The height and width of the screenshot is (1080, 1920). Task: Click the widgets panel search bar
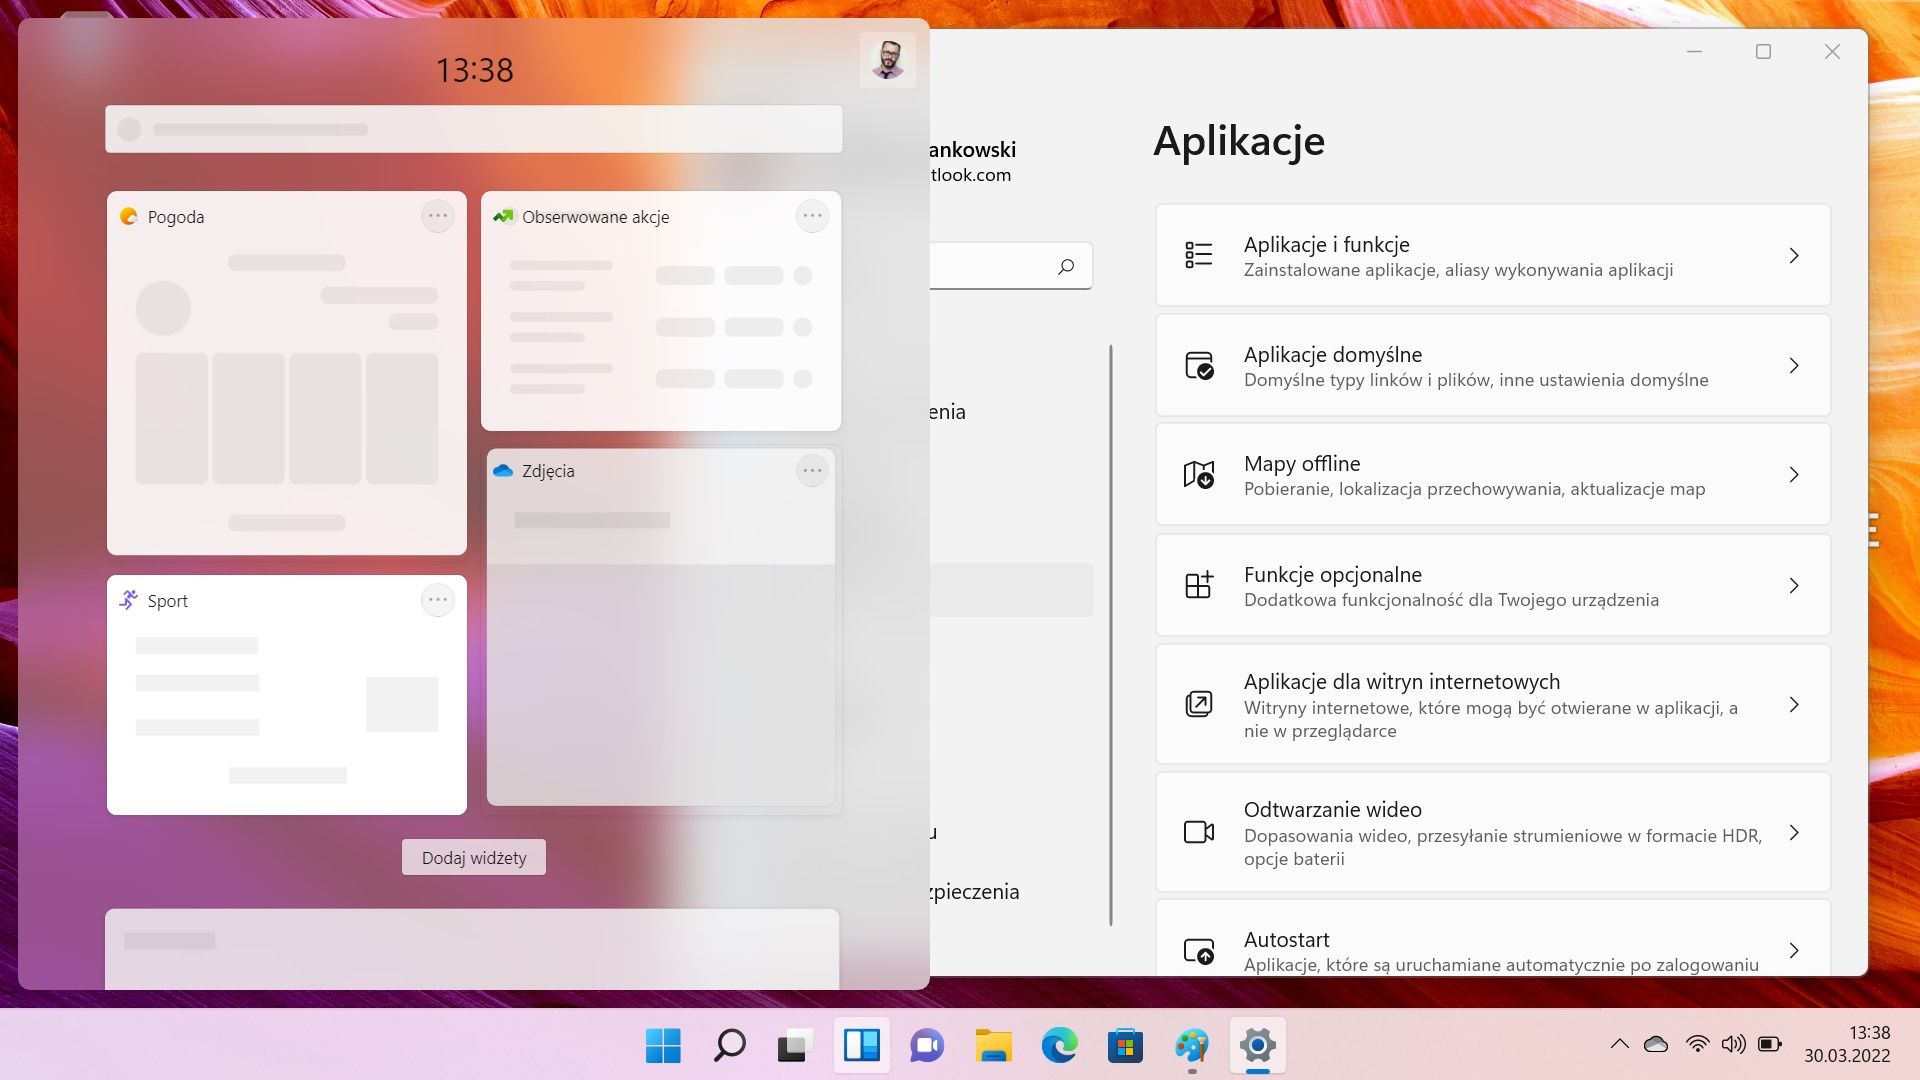click(x=474, y=129)
